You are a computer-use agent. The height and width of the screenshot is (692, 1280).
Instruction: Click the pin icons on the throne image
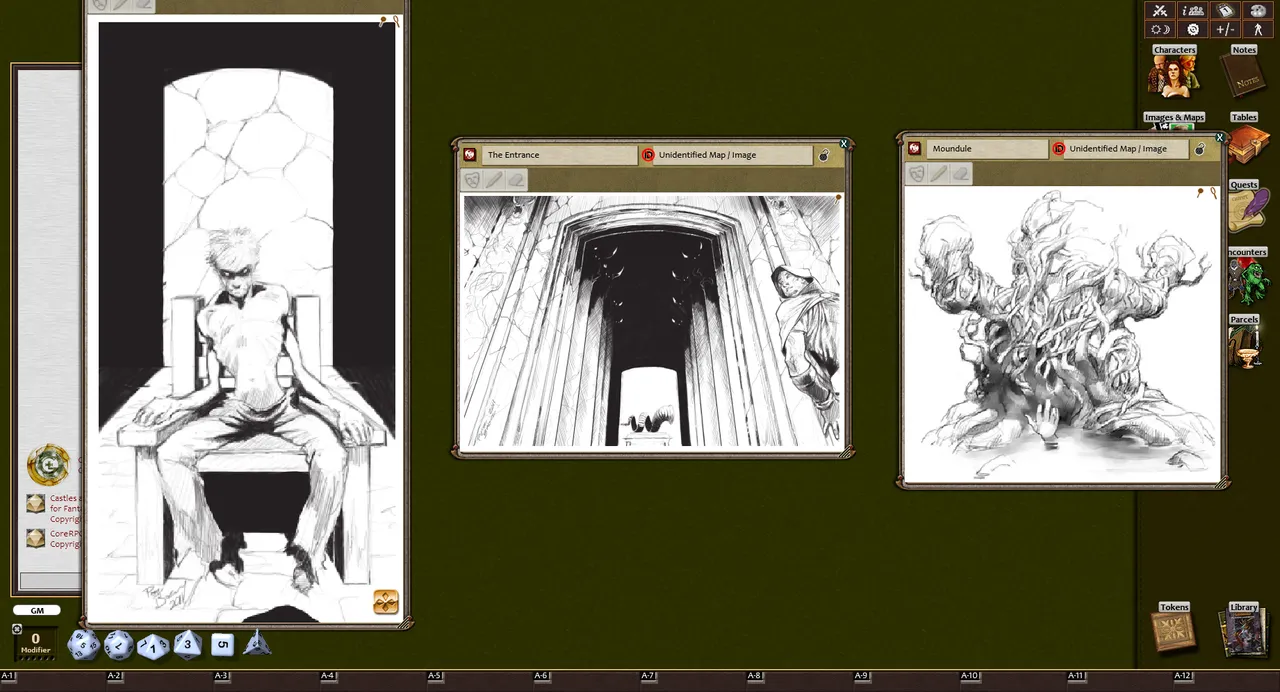(x=389, y=21)
